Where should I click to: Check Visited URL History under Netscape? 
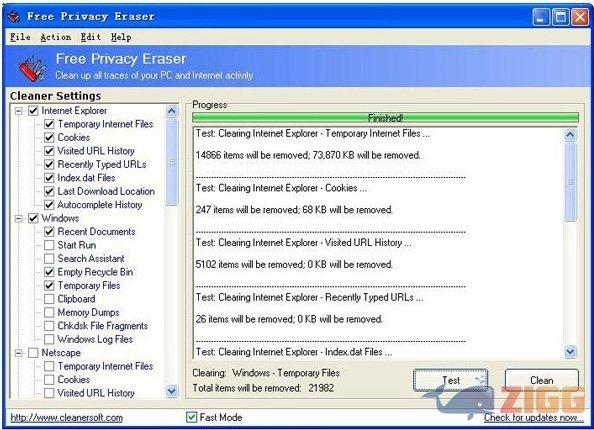coord(49,393)
